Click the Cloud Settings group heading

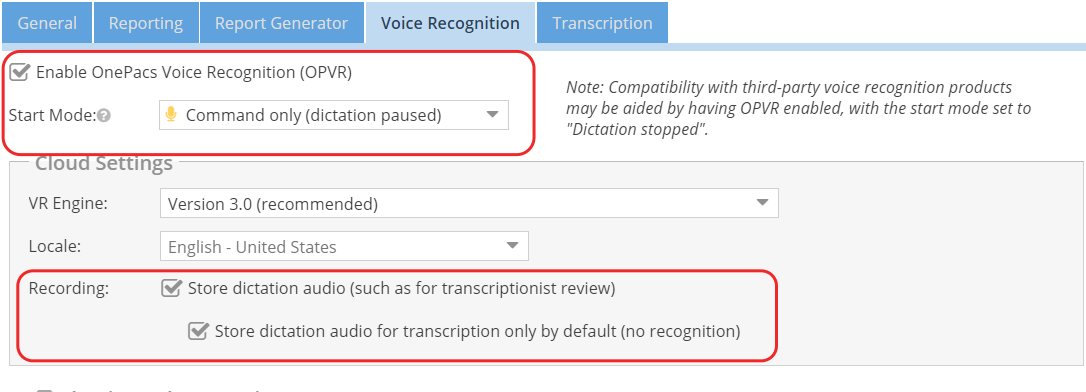pyautogui.click(x=104, y=163)
